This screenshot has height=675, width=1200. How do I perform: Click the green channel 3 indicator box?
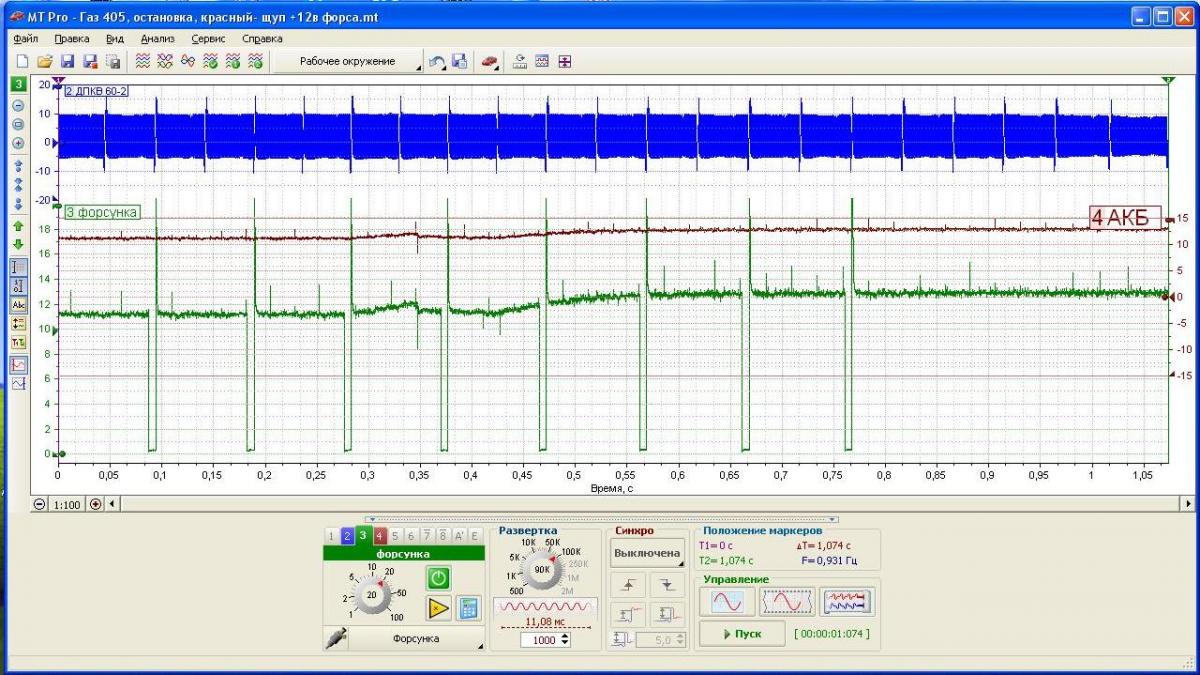tap(18, 84)
